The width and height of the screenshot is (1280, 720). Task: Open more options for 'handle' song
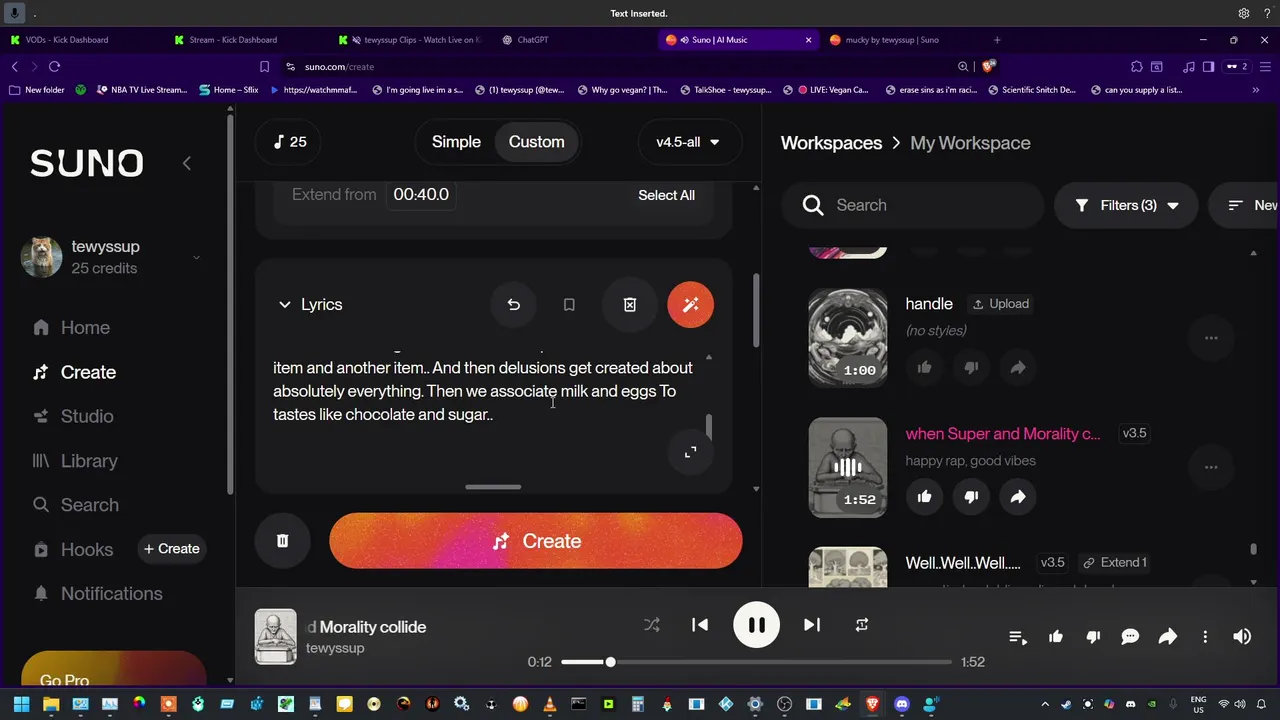(1211, 338)
